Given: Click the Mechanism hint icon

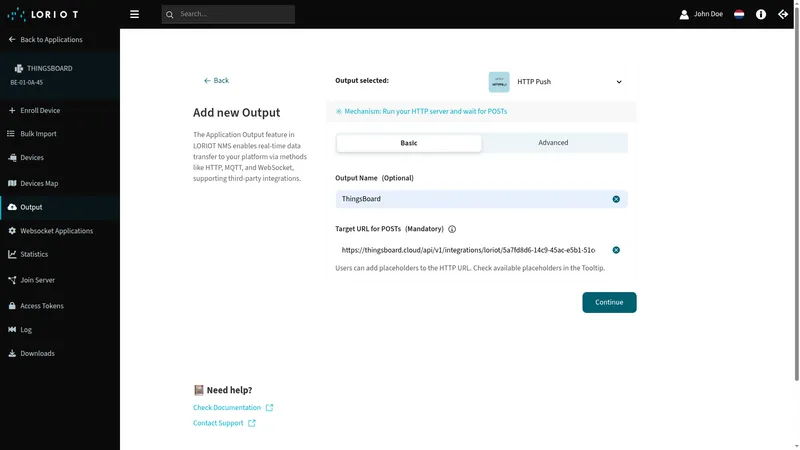Looking at the screenshot, I should pyautogui.click(x=339, y=111).
